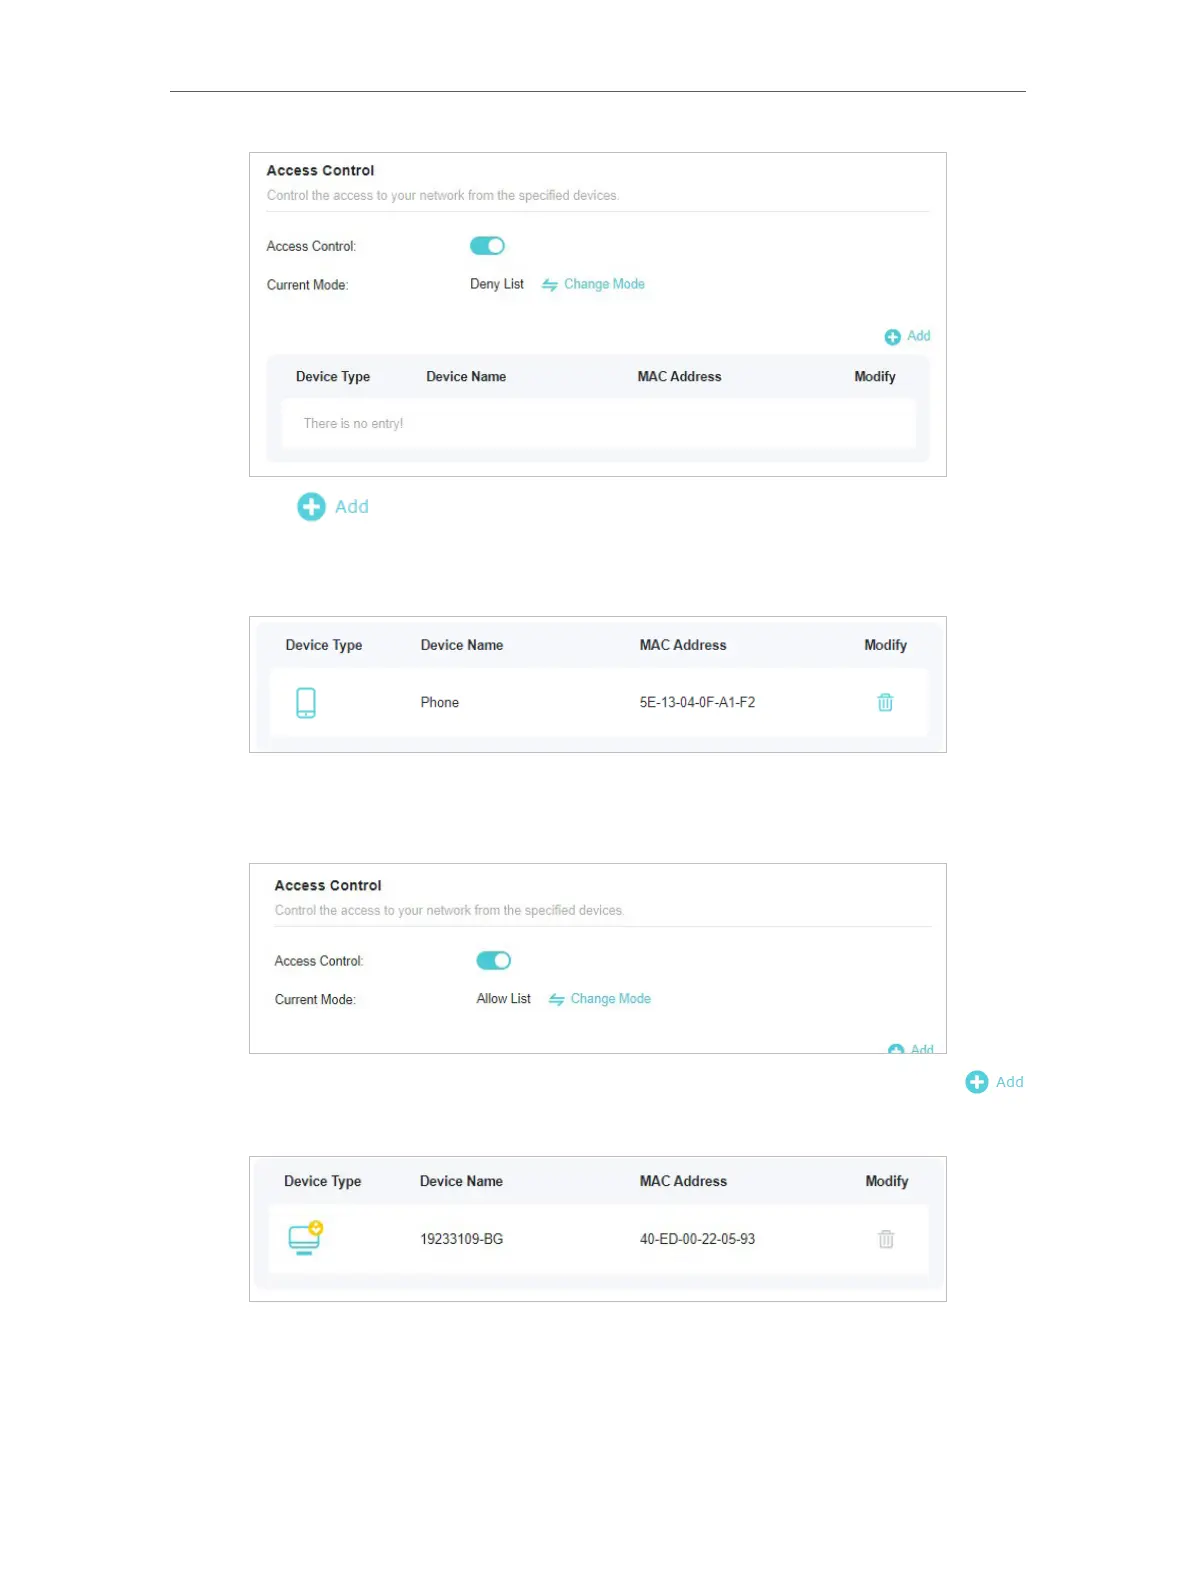Toggle Access Control switch in Allow List panel
The height and width of the screenshot is (1582, 1196).
[494, 961]
